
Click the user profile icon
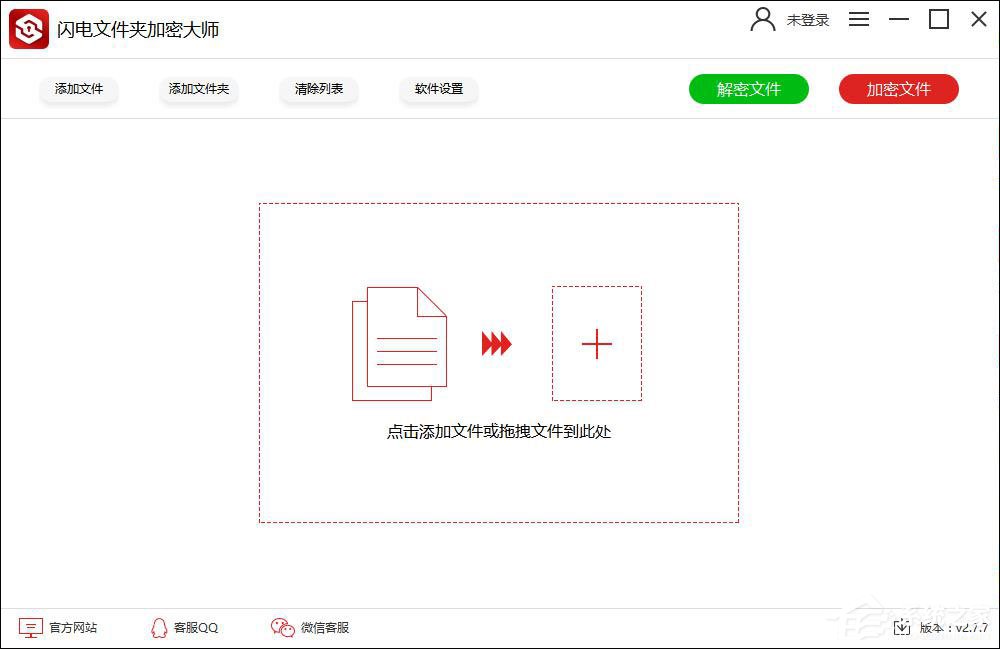click(x=763, y=19)
